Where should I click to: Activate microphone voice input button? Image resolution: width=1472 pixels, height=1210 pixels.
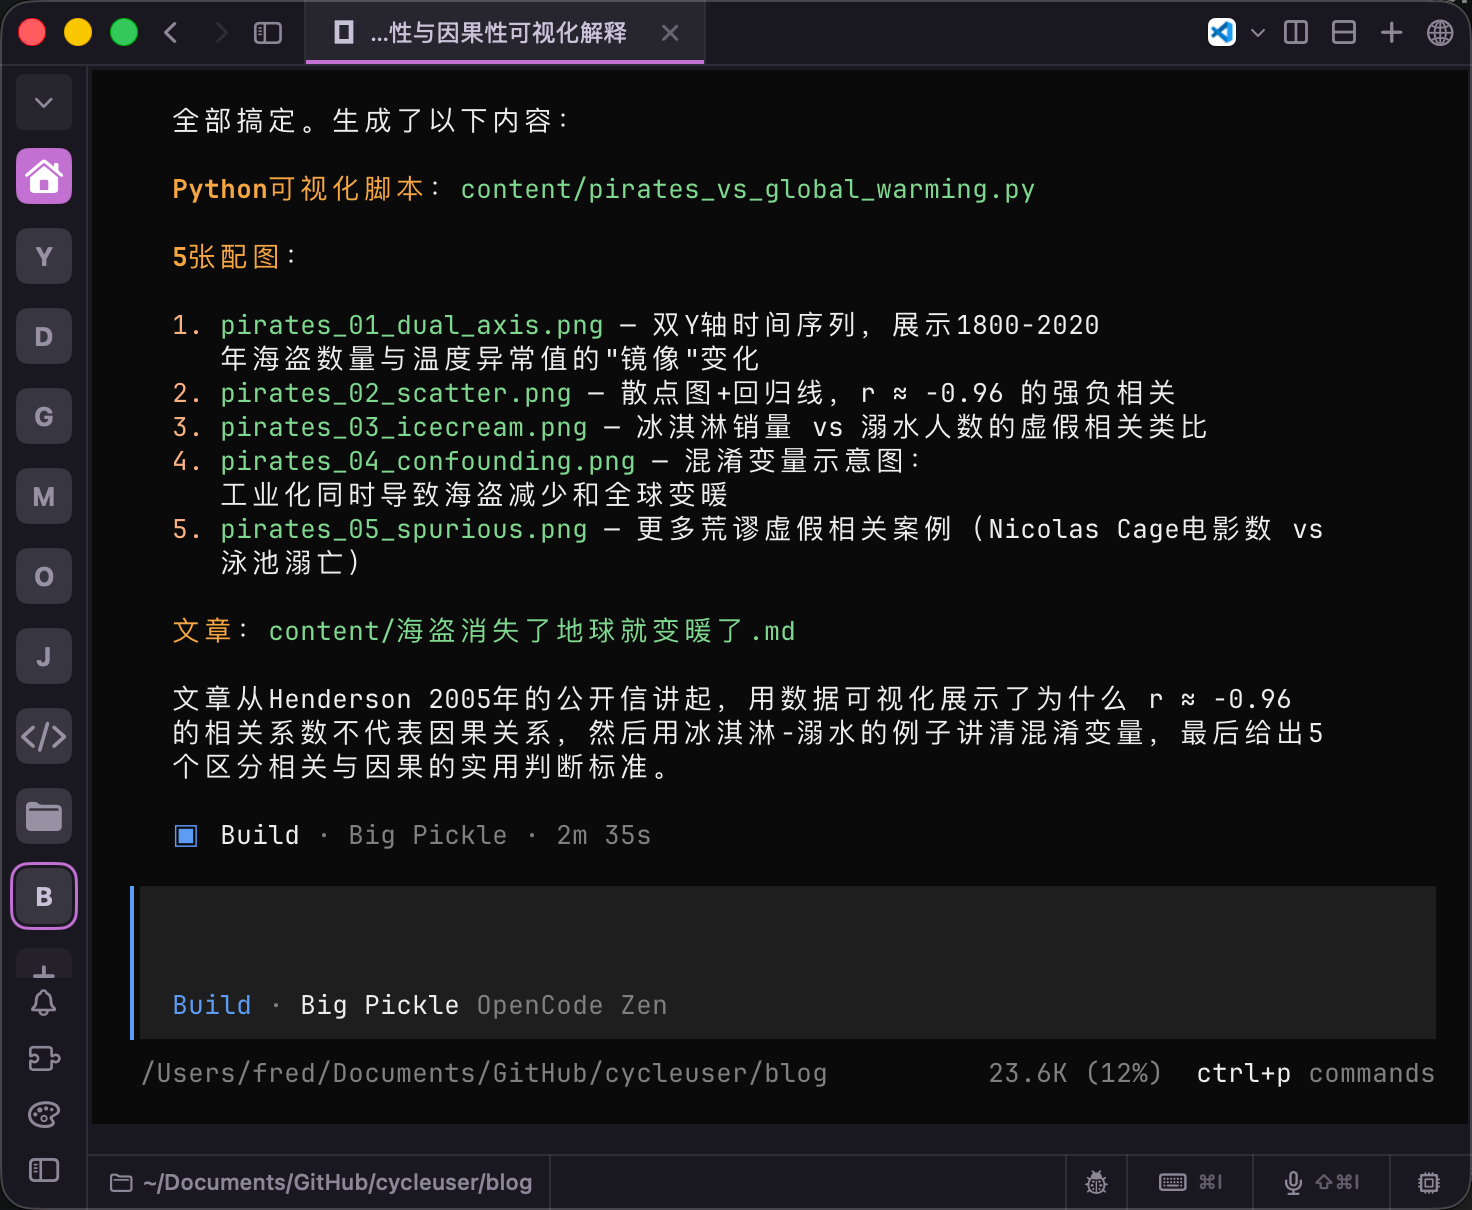click(1321, 1183)
